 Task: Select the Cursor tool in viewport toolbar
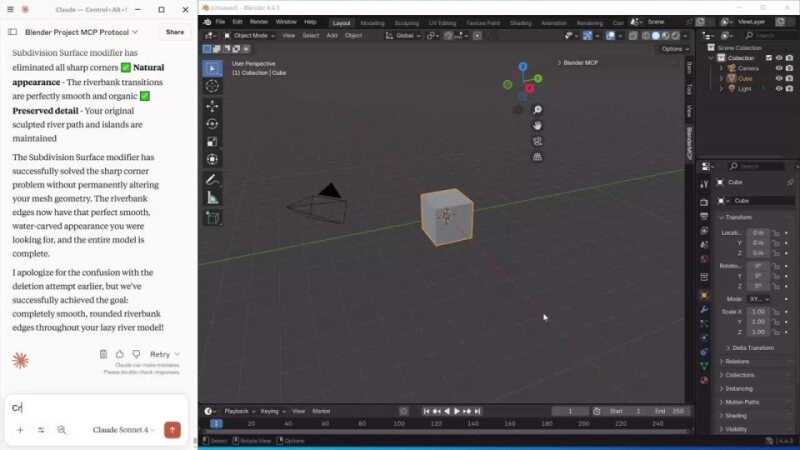[213, 86]
